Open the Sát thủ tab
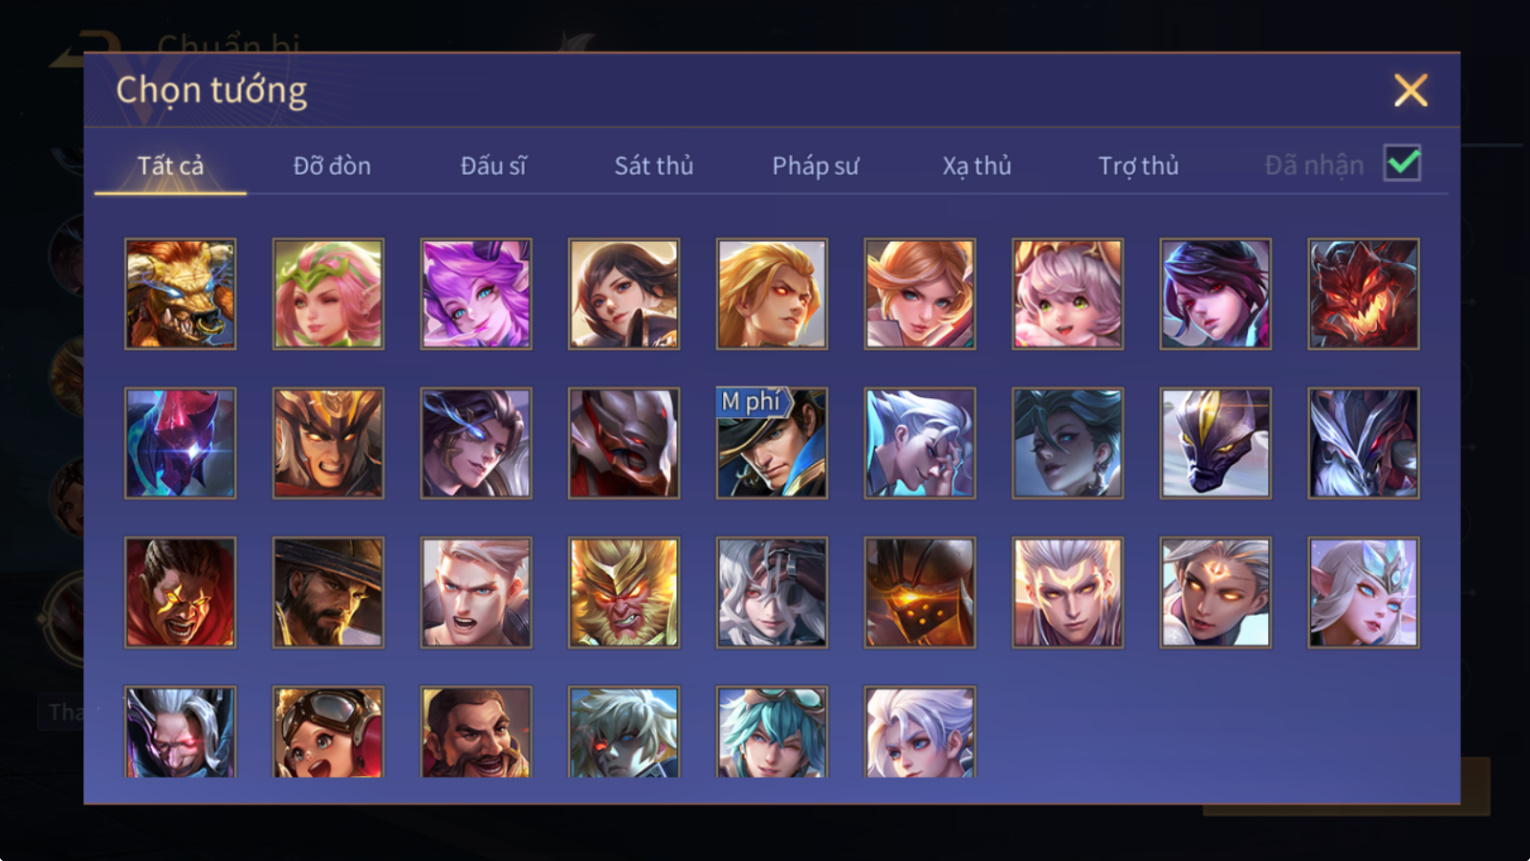Image resolution: width=1530 pixels, height=861 pixels. (x=654, y=166)
